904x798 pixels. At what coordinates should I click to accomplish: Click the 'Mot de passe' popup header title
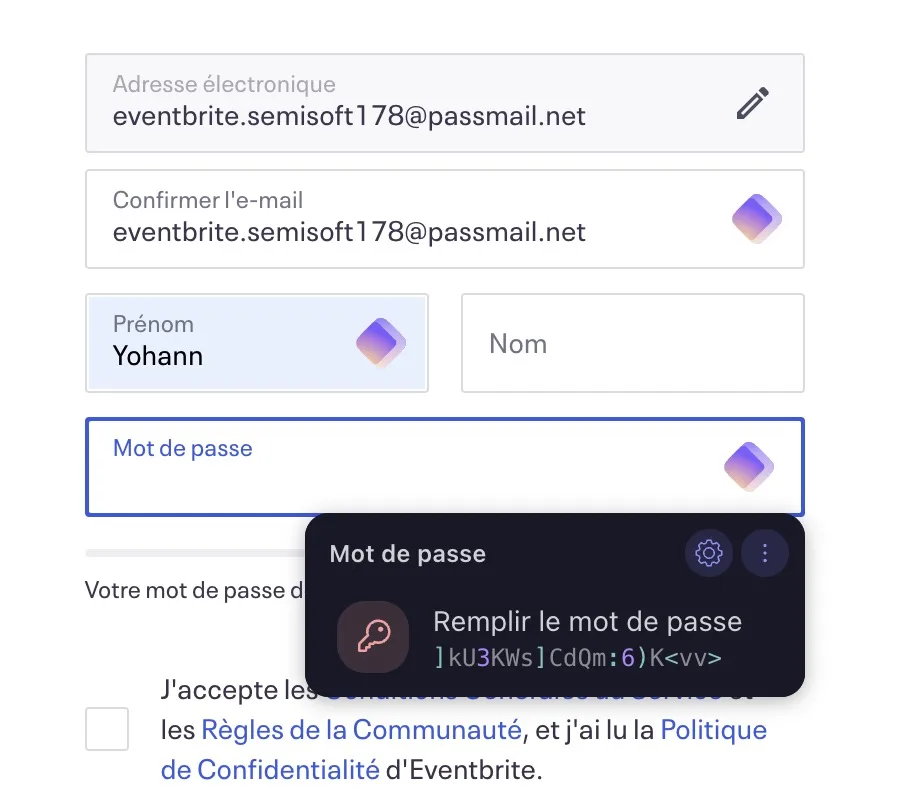408,554
